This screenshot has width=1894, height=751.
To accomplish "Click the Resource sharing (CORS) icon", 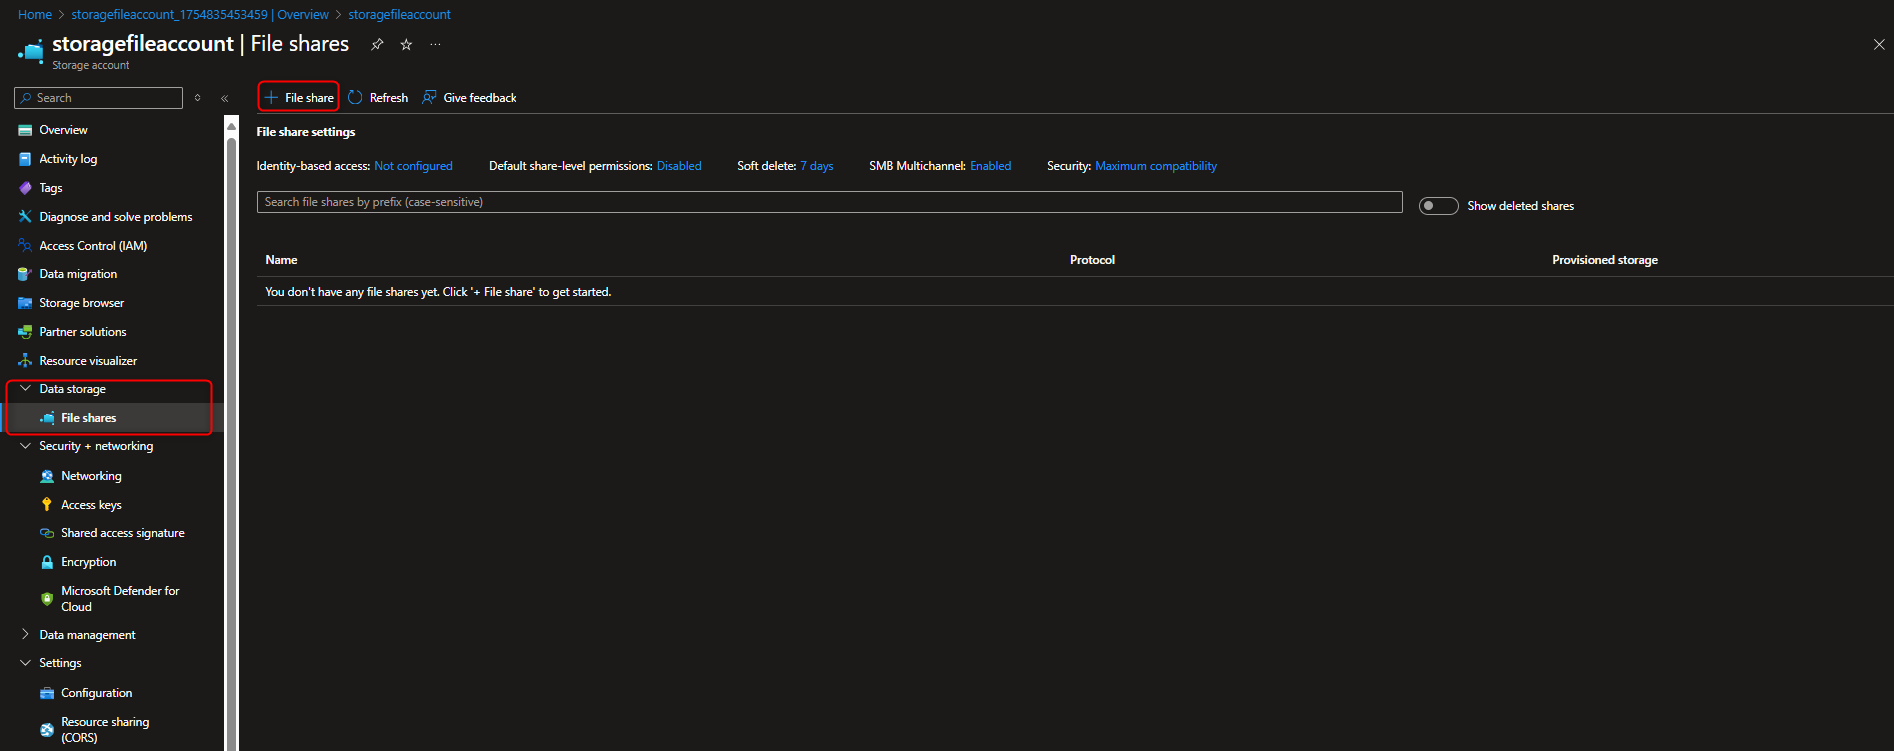I will coord(47,730).
